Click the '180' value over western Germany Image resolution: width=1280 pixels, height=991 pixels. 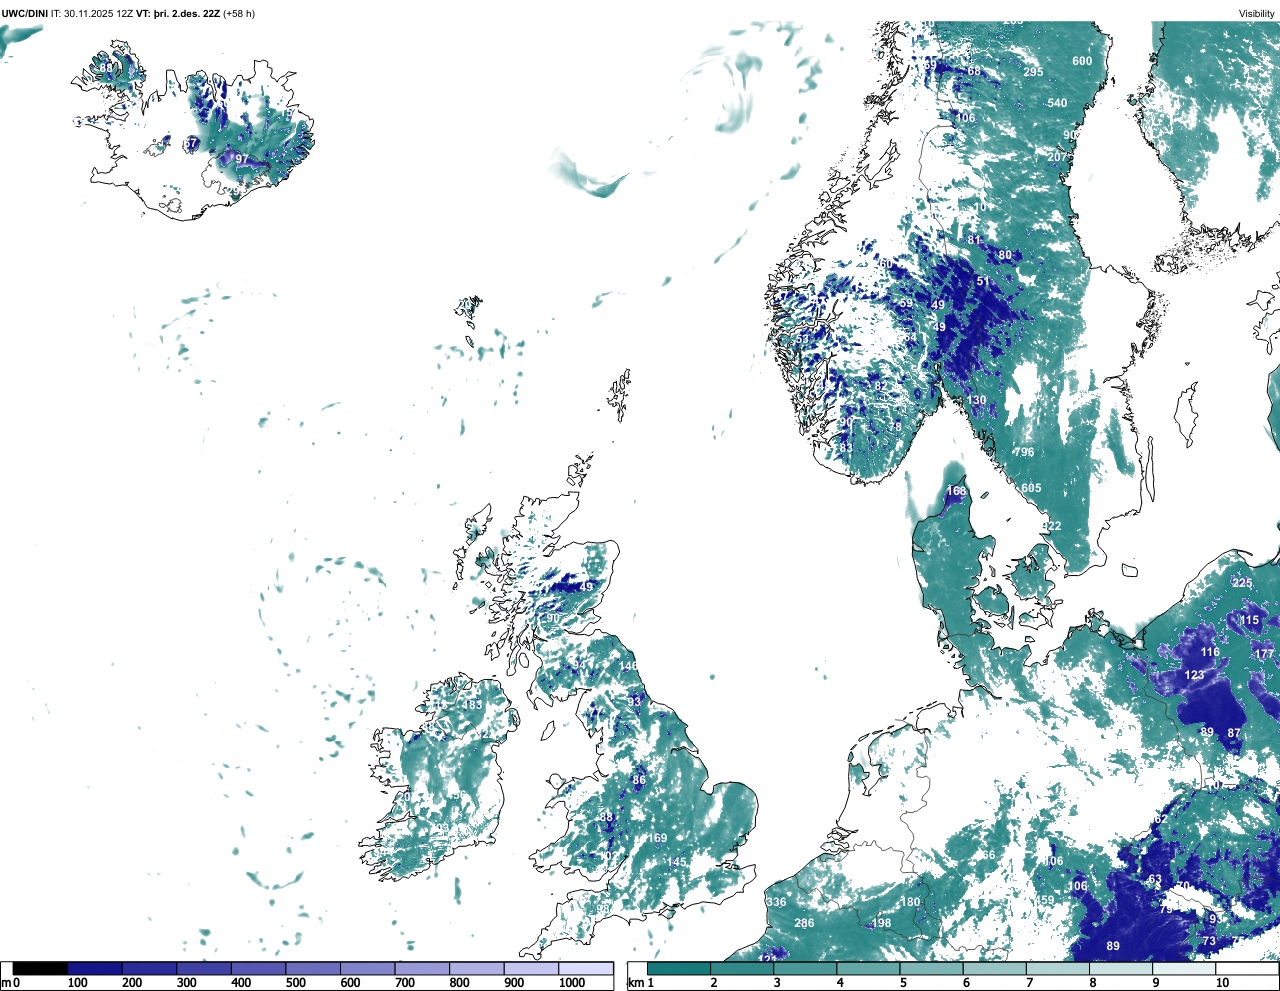pos(910,903)
